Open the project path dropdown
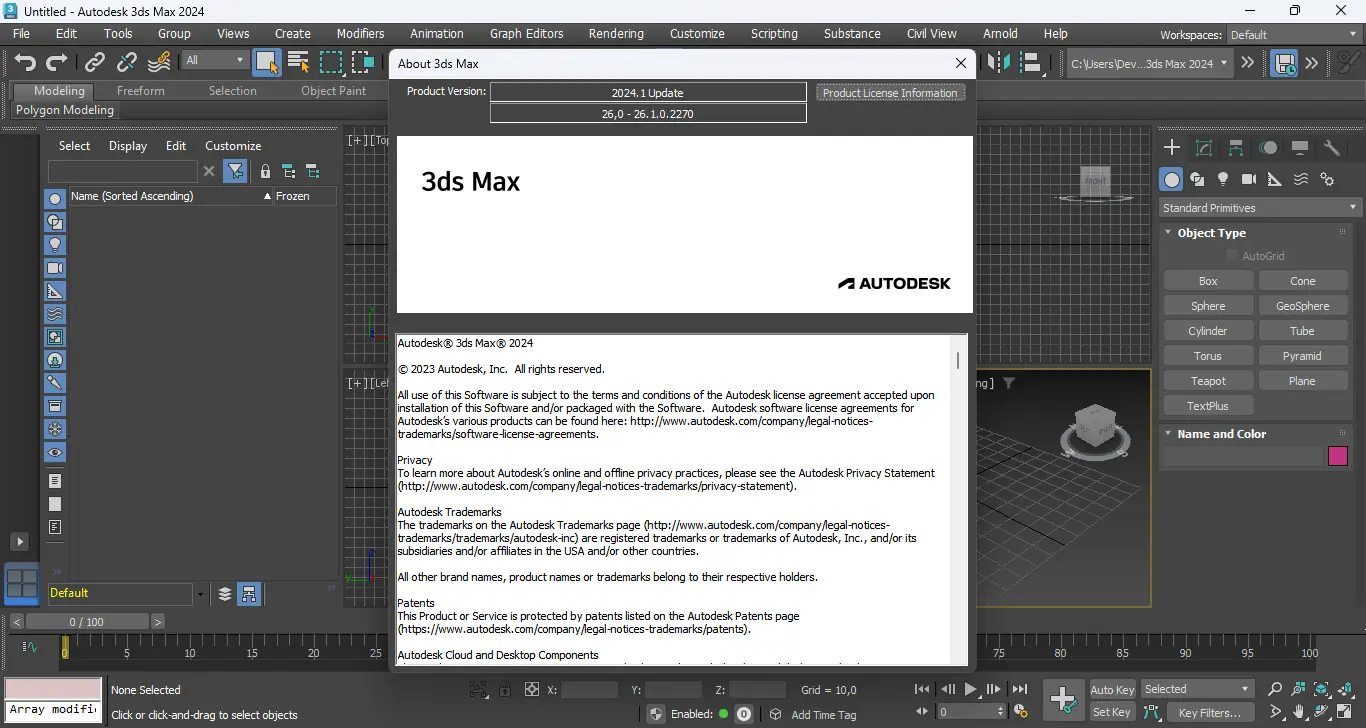 pos(1149,63)
